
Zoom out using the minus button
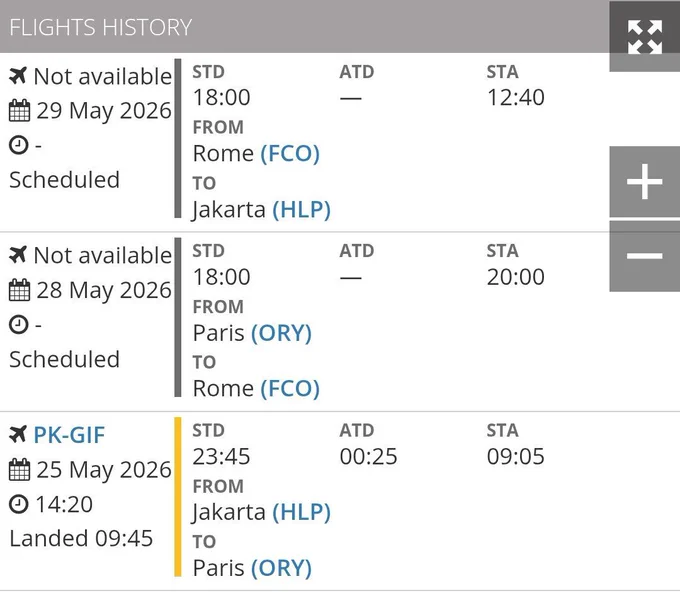(644, 256)
